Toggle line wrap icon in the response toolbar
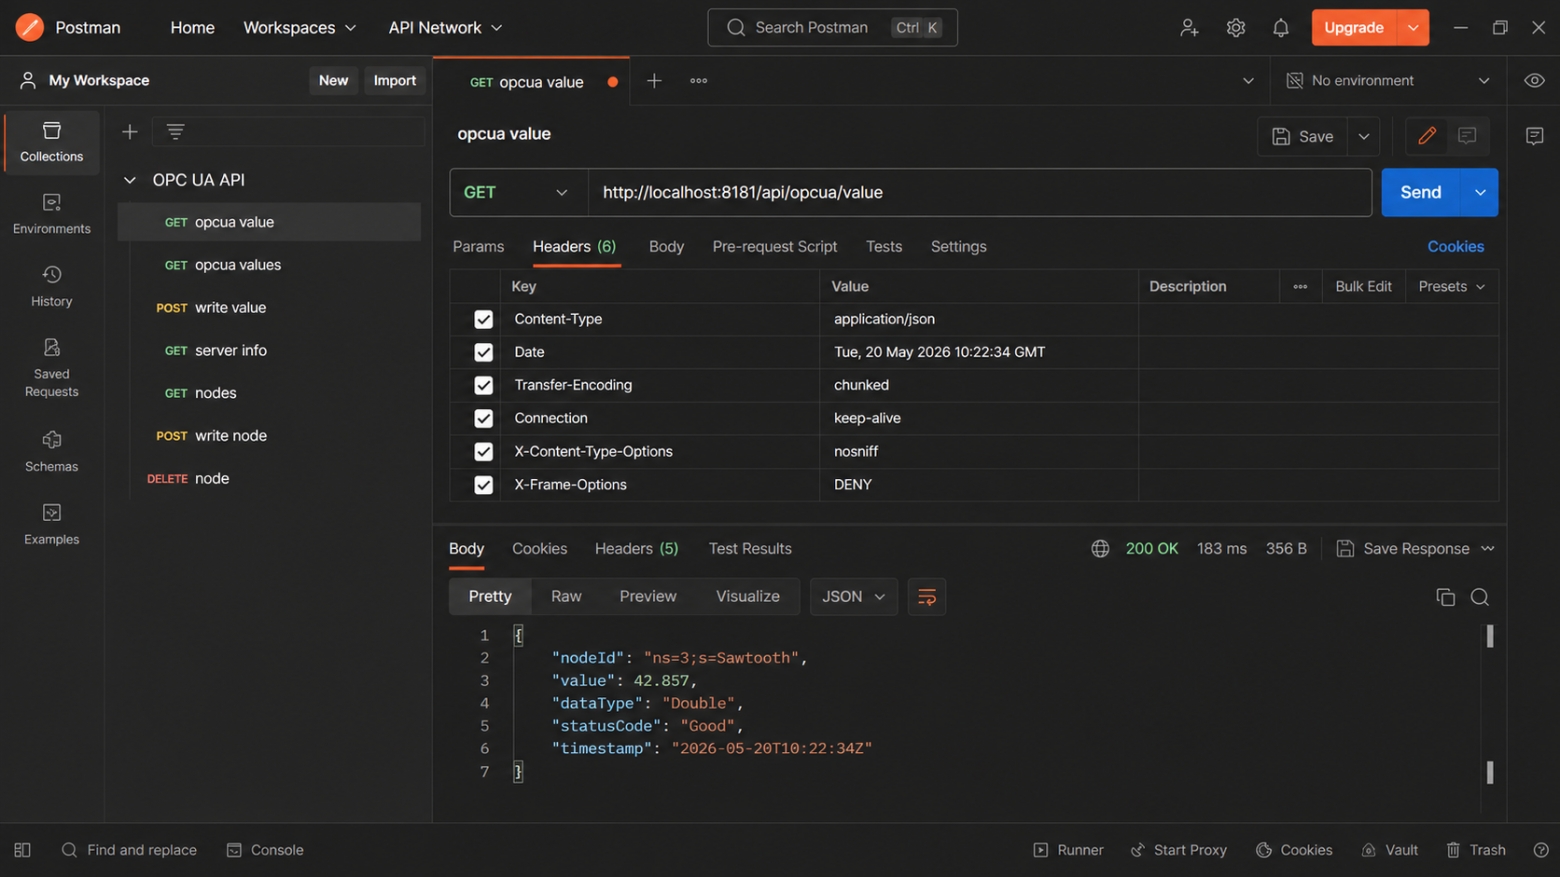The image size is (1560, 877). coord(927,597)
